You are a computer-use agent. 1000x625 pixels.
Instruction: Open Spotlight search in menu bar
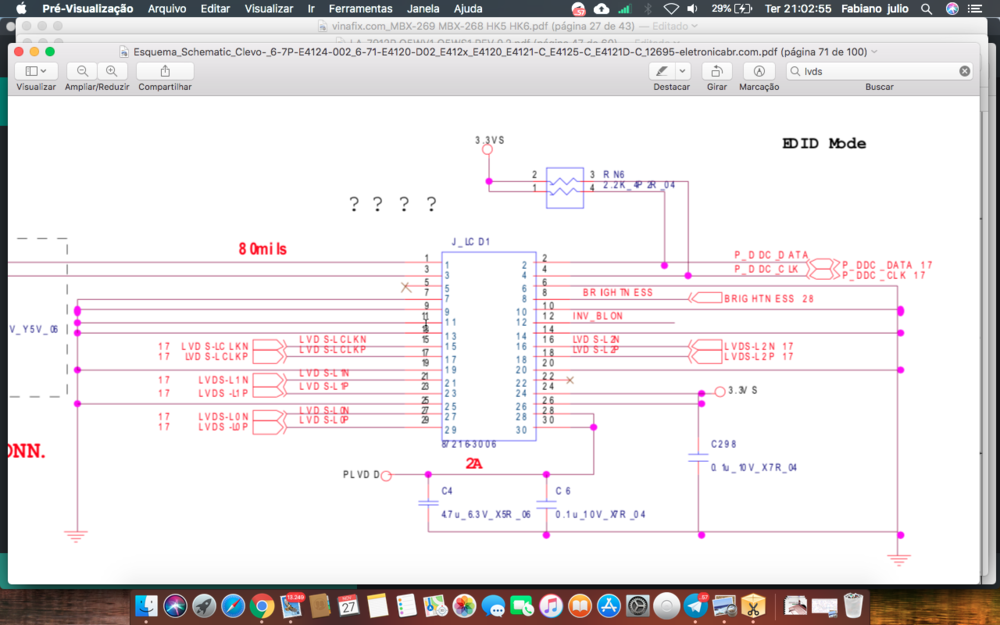pos(927,9)
